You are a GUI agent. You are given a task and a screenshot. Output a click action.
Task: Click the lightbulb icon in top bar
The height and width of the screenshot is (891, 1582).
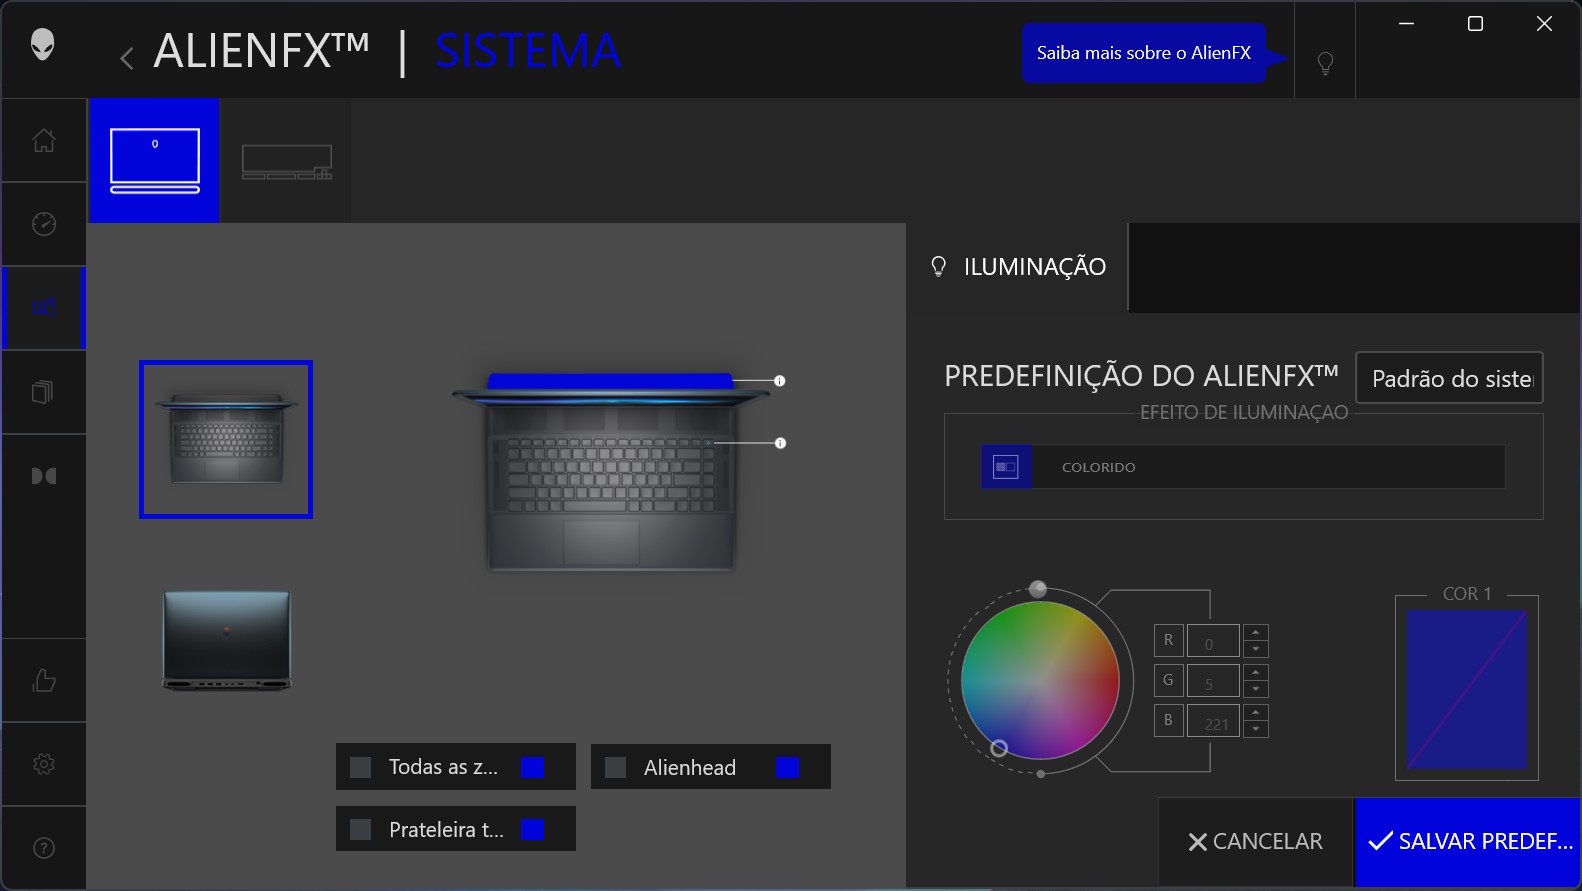1325,63
